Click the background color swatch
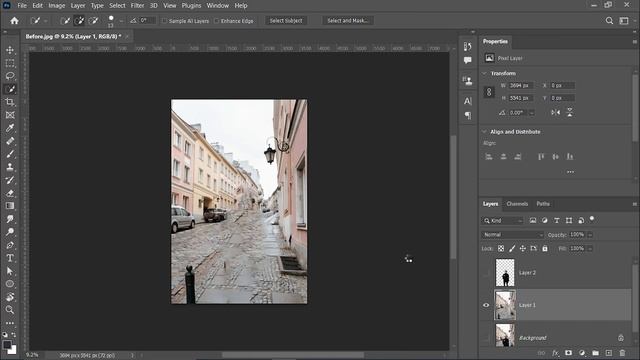This screenshot has width=640, height=360. [x=13, y=350]
